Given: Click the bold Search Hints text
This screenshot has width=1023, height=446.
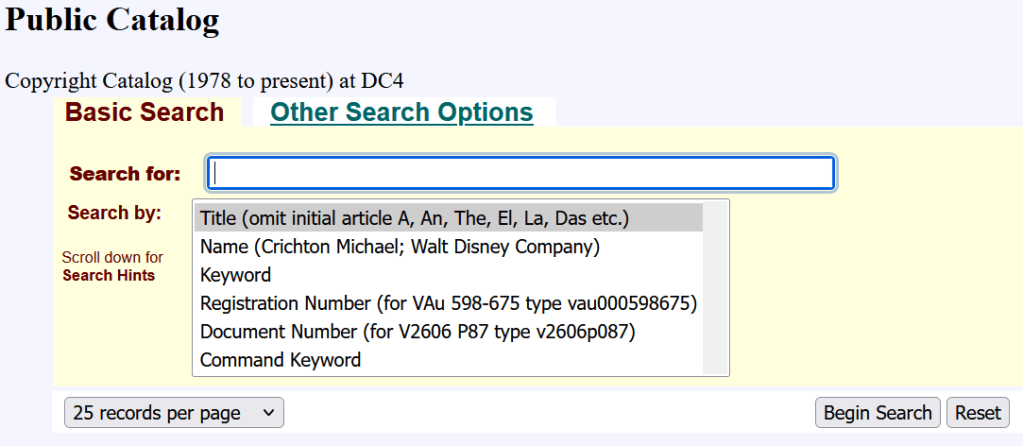Looking at the screenshot, I should (x=109, y=275).
